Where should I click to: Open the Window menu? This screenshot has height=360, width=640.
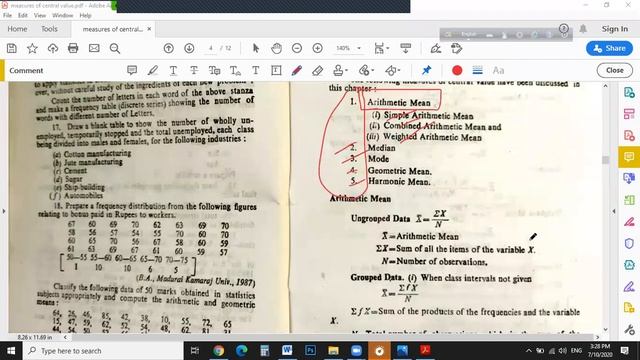pos(62,15)
